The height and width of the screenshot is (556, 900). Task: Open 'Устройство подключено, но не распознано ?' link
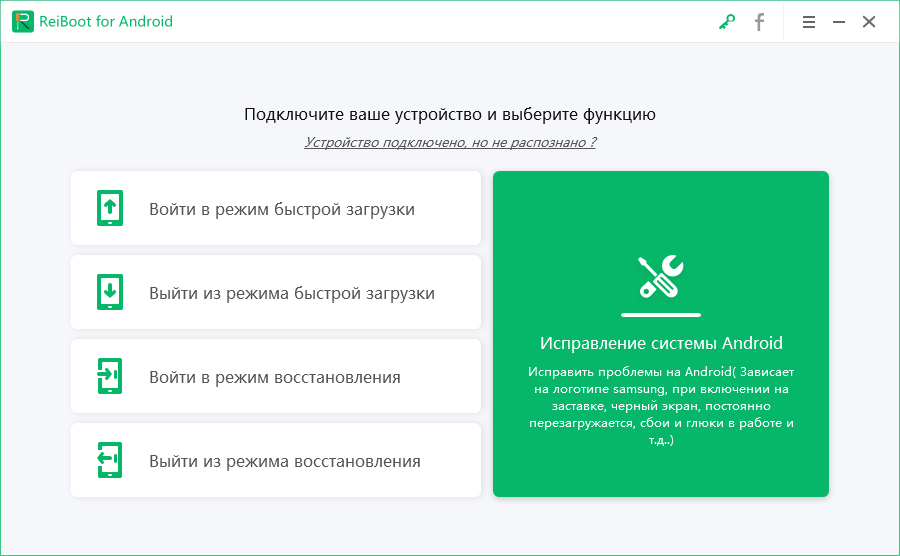[450, 142]
